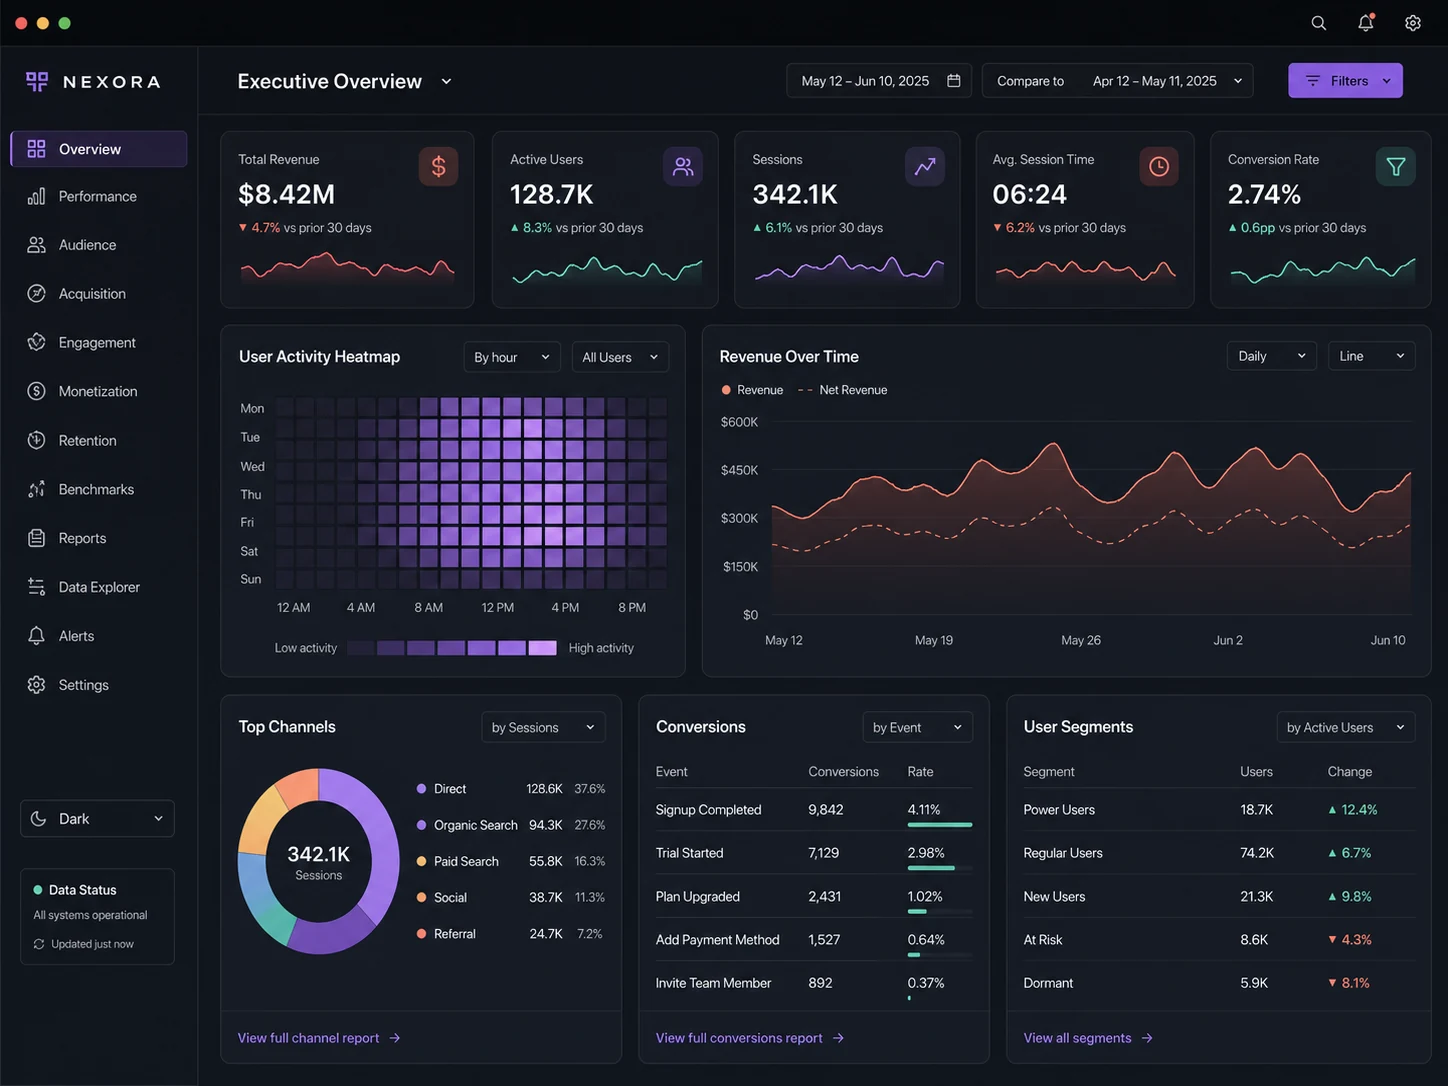1448x1086 pixels.
Task: Open the May 12 – Jun 10 date picker
Action: pyautogui.click(x=880, y=81)
